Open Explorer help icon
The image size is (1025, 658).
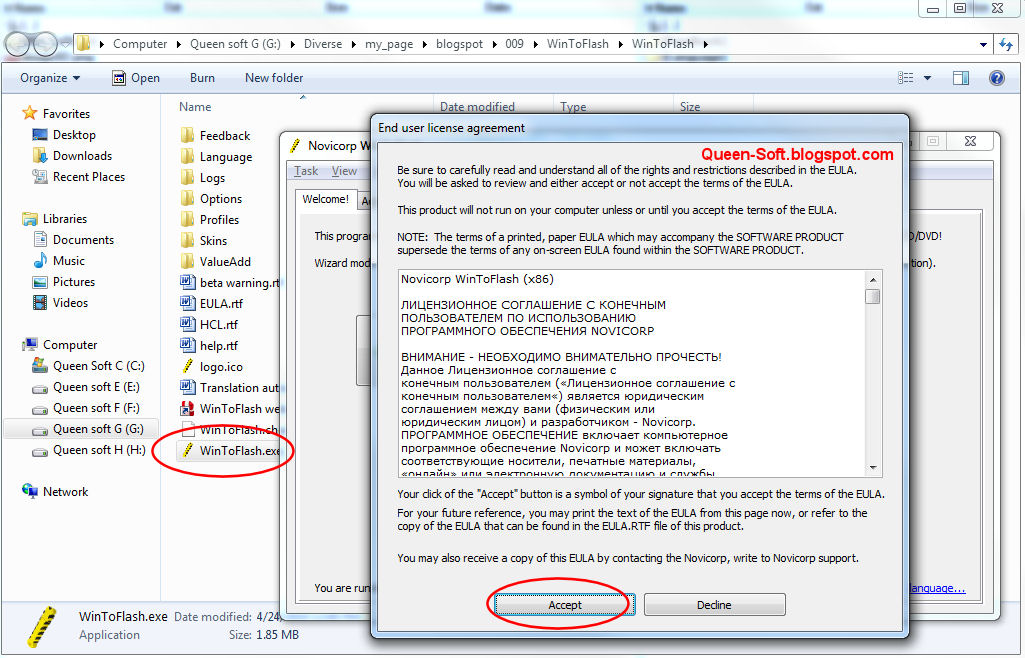point(996,78)
